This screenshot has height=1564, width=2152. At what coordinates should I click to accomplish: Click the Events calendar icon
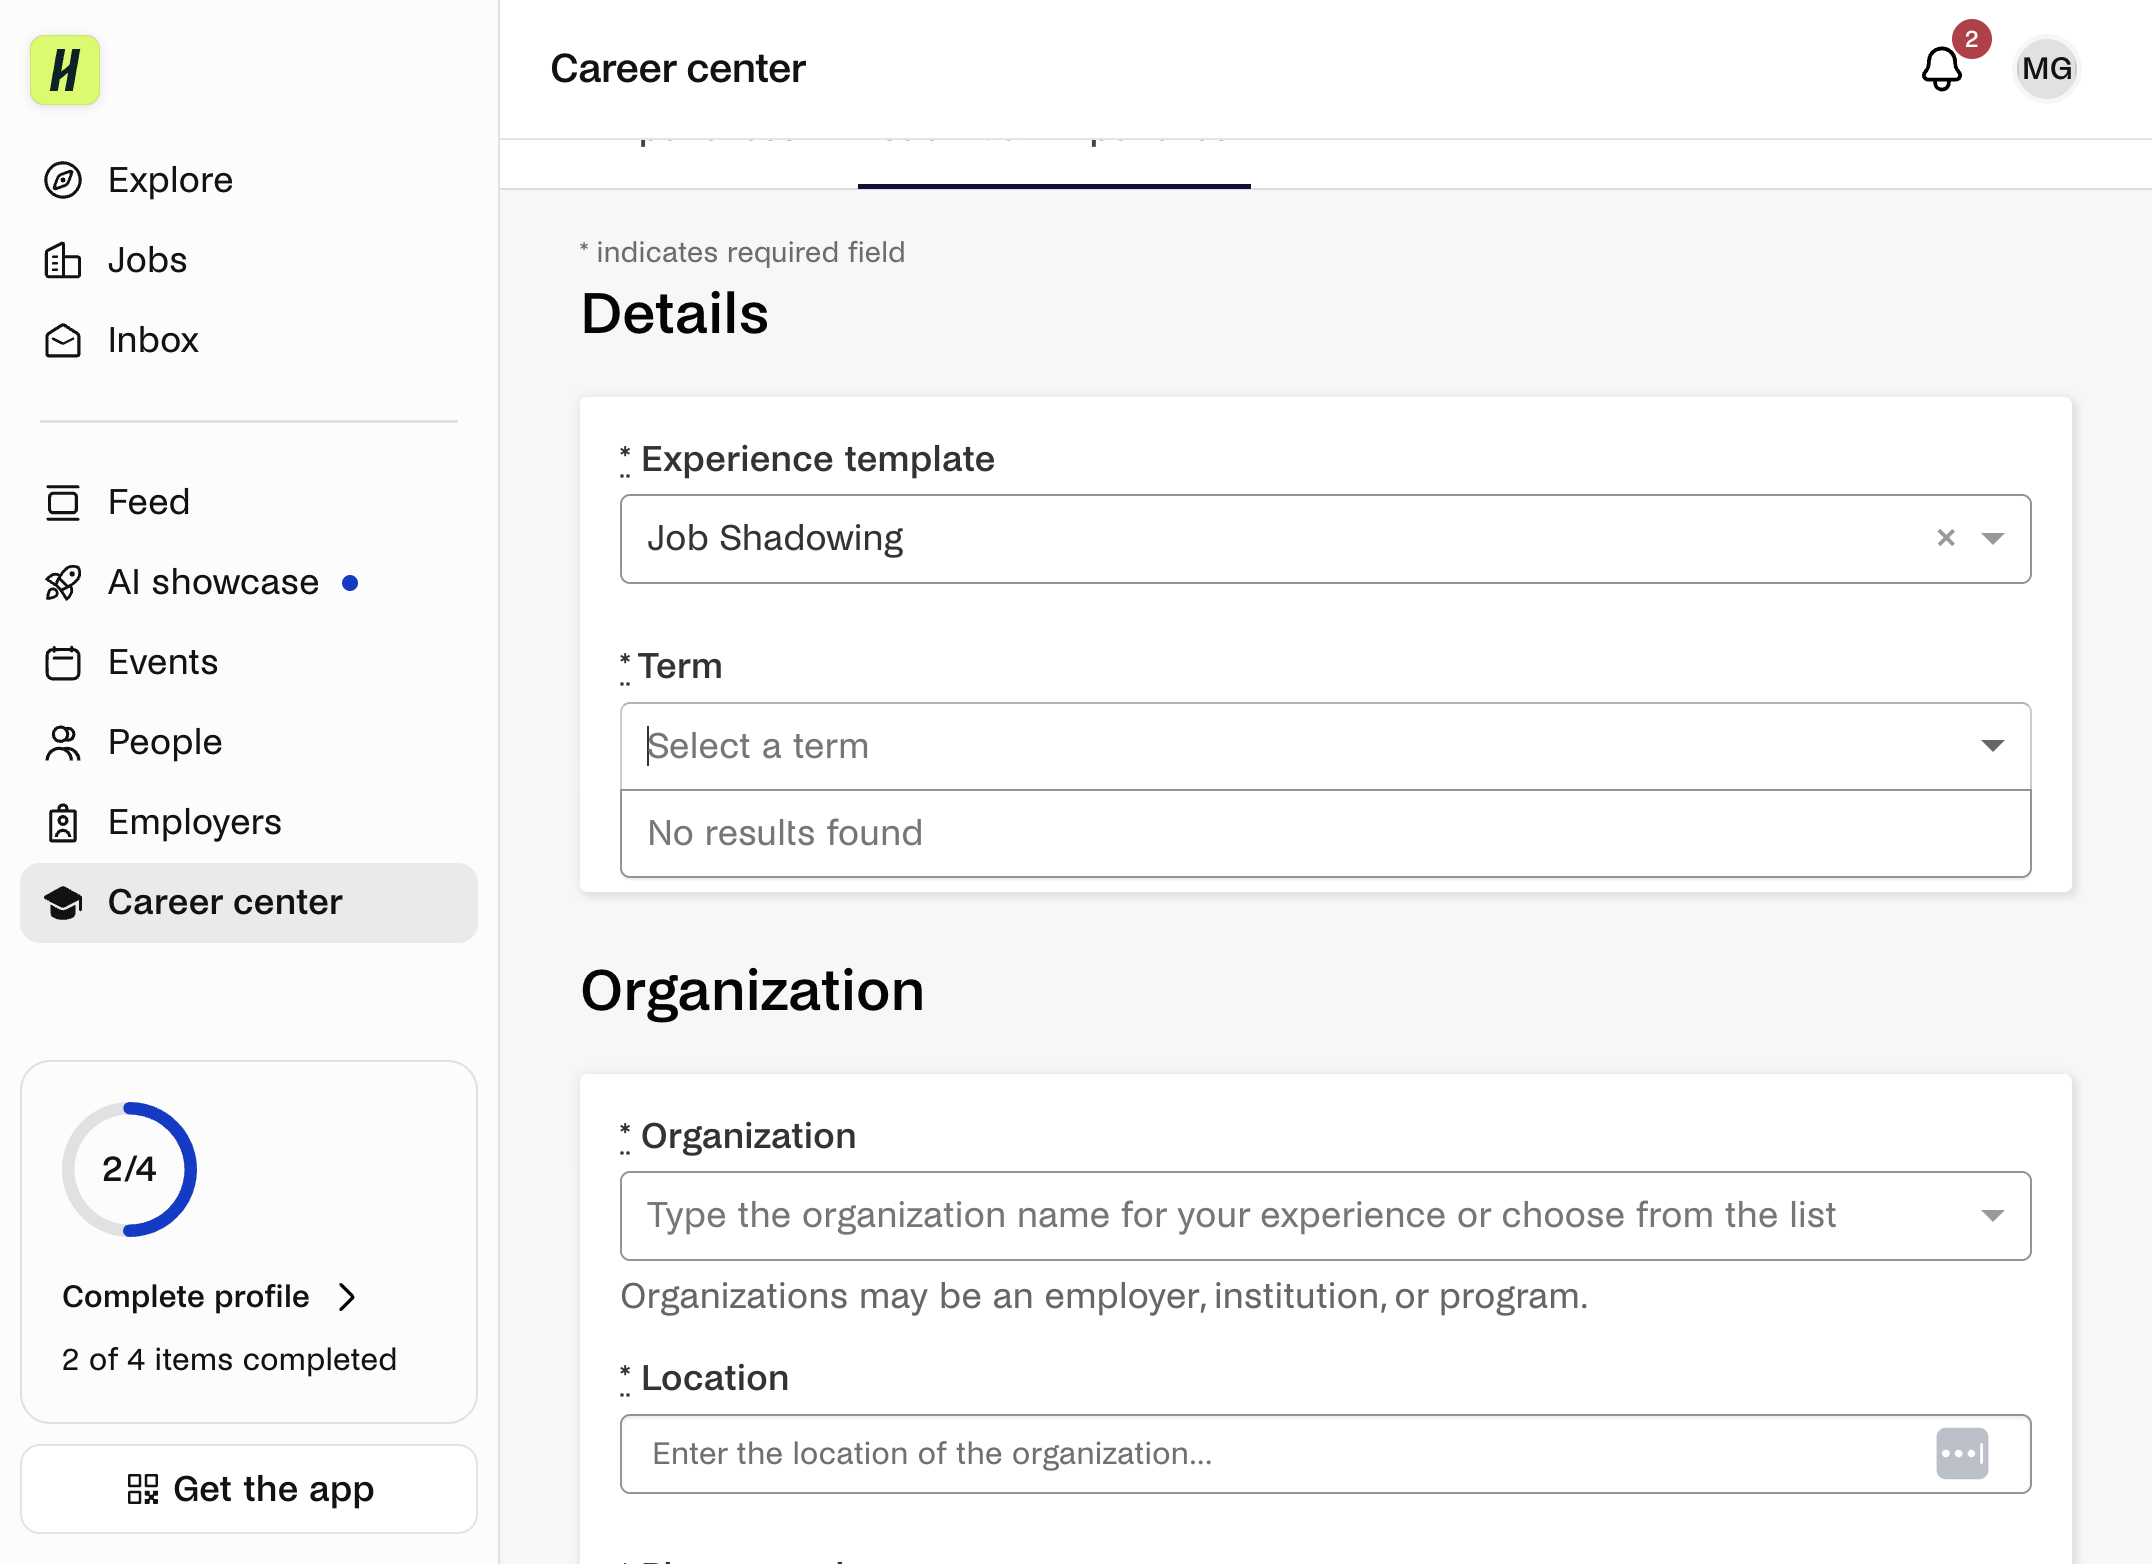click(x=63, y=662)
